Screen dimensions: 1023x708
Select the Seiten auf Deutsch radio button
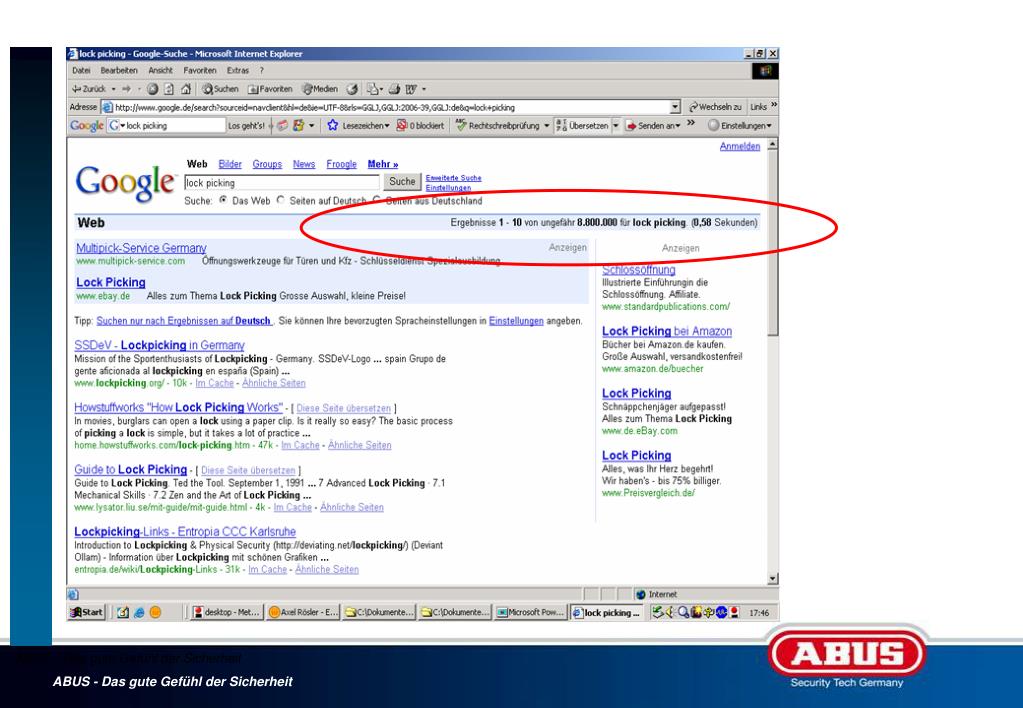coord(281,200)
